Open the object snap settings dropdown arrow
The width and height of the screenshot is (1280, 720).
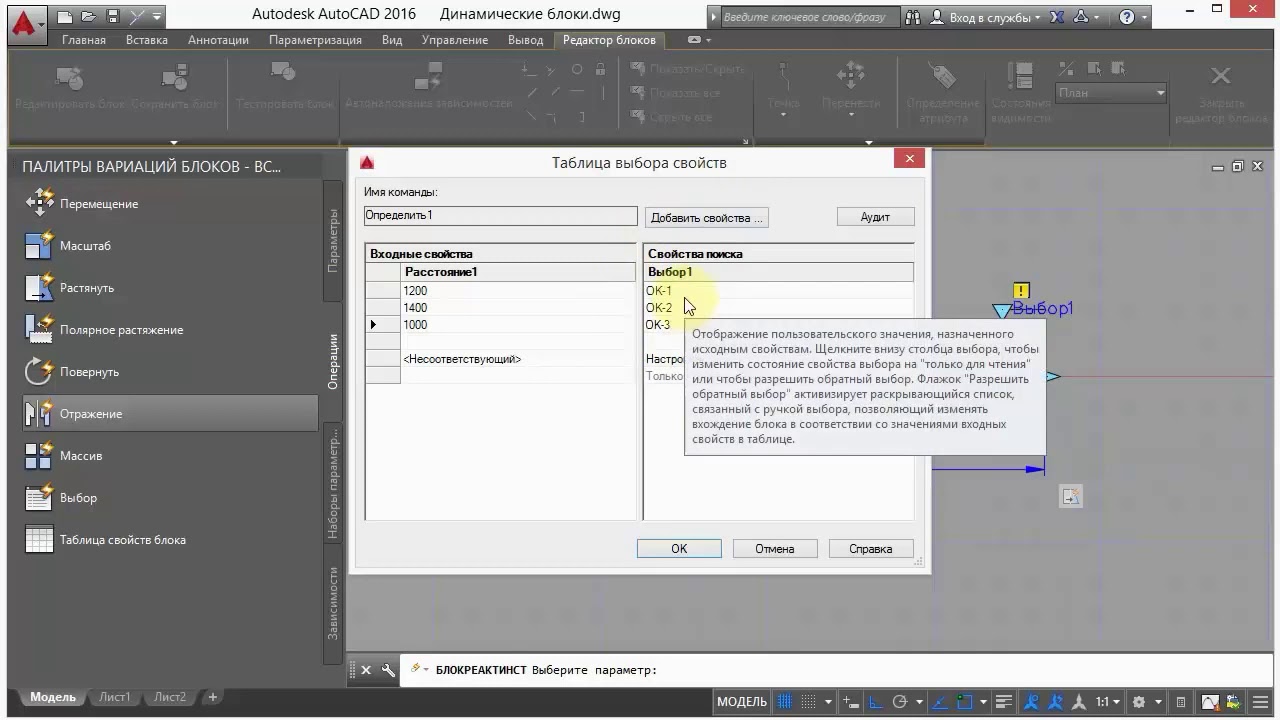pos(983,702)
